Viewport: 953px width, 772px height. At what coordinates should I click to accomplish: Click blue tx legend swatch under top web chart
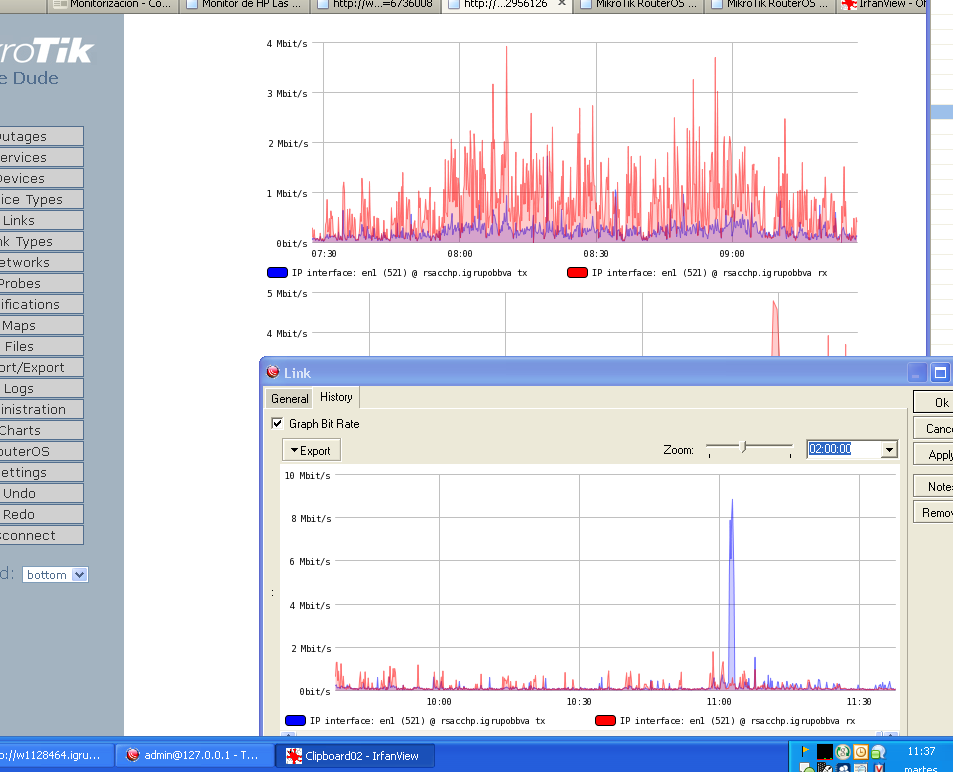point(277,272)
